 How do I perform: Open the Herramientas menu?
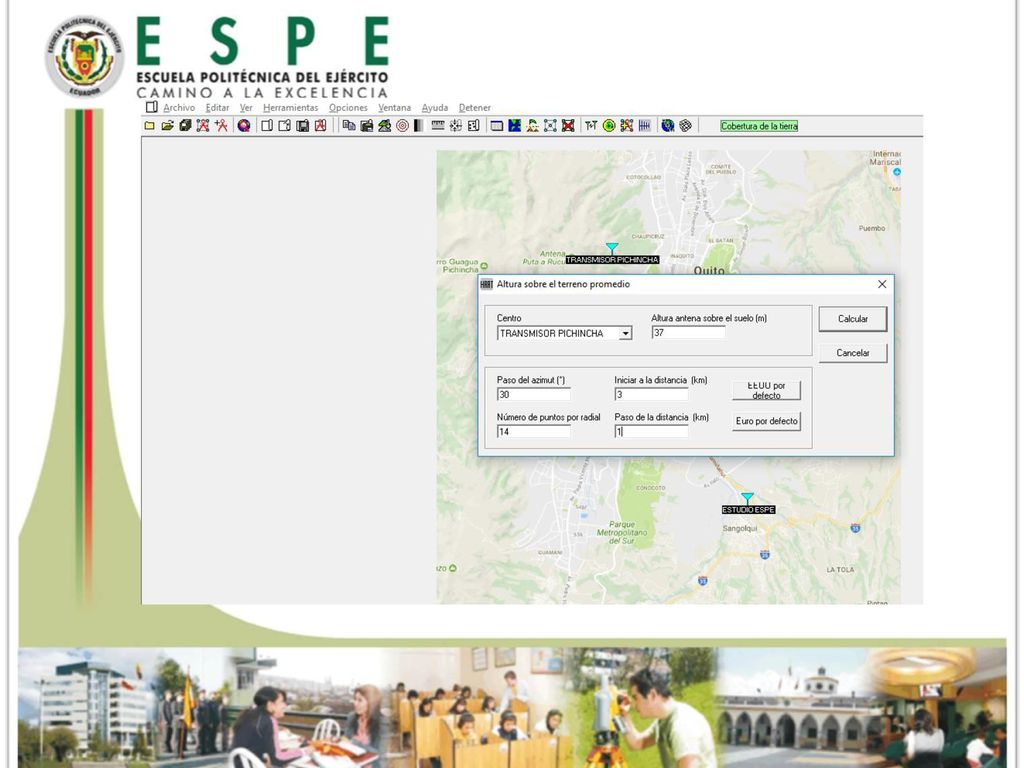(x=291, y=108)
